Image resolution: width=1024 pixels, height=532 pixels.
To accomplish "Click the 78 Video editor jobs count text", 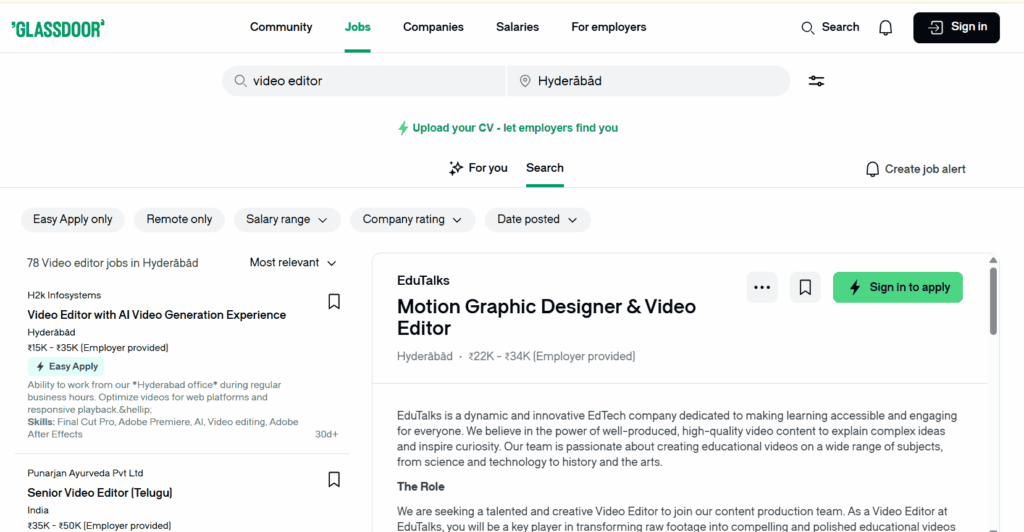I will (x=112, y=263).
